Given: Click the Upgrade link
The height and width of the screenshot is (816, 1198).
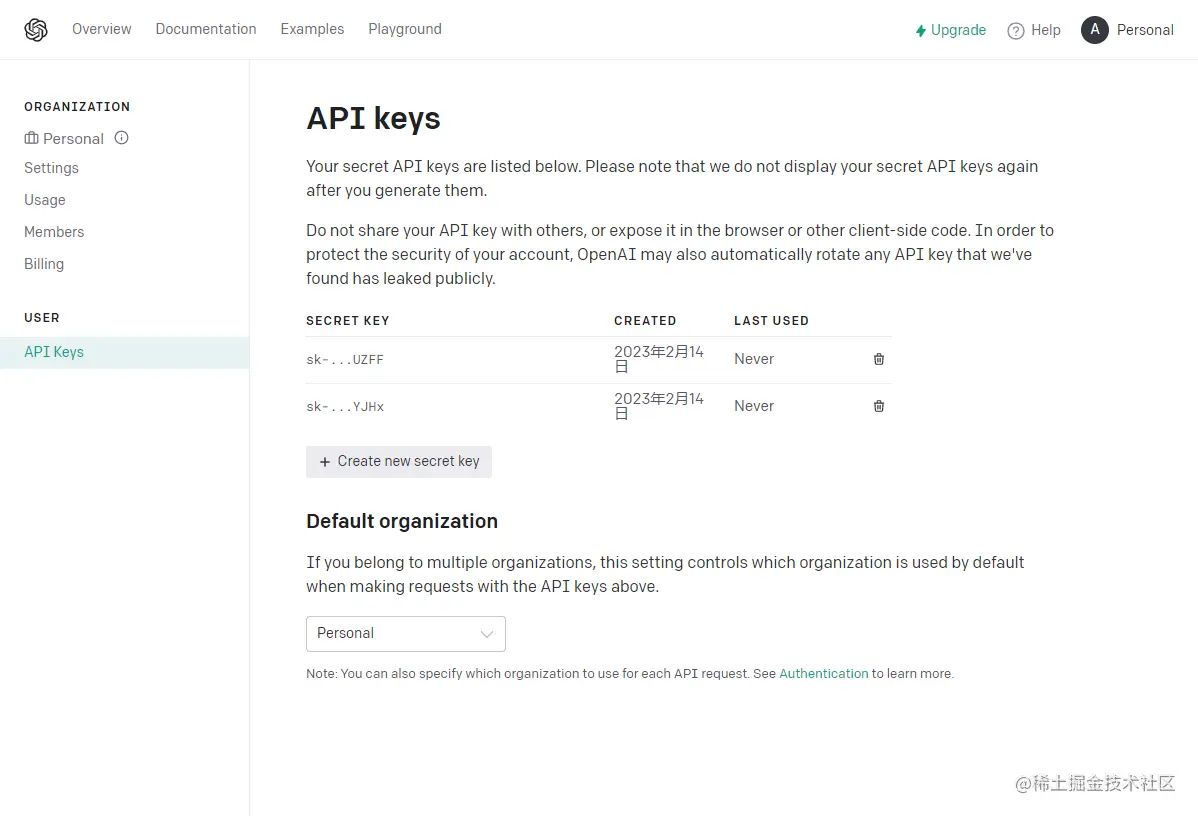Looking at the screenshot, I should point(958,30).
